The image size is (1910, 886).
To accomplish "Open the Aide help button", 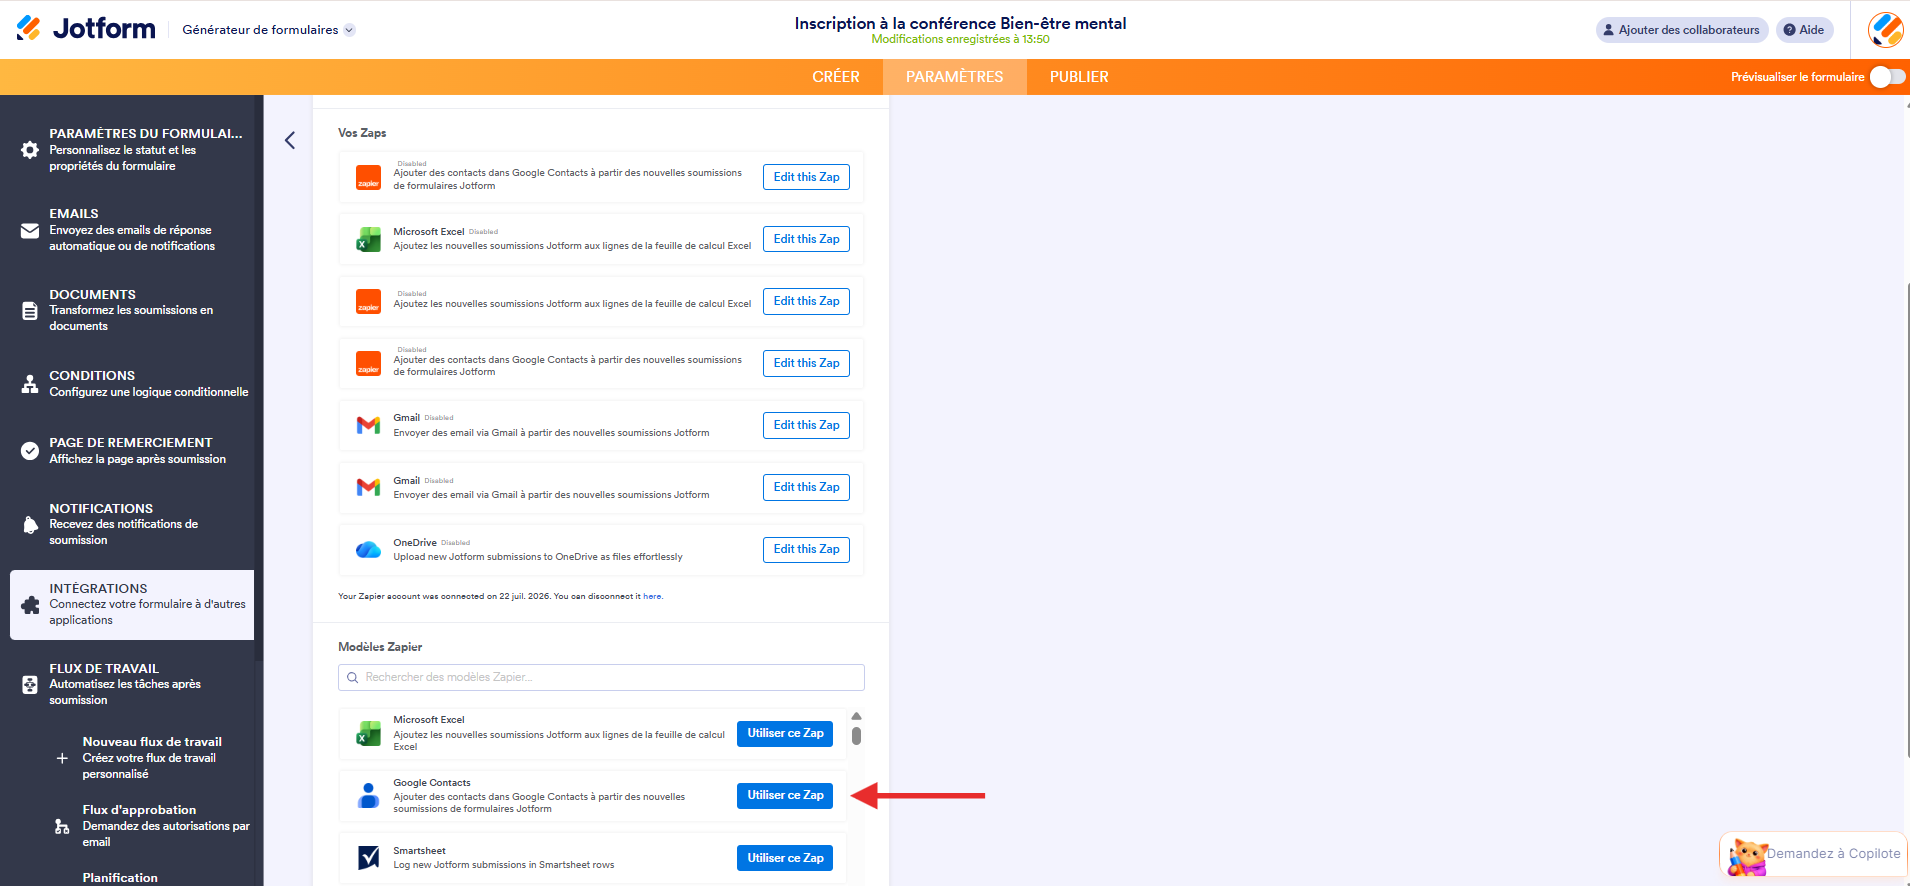I will click(x=1804, y=30).
